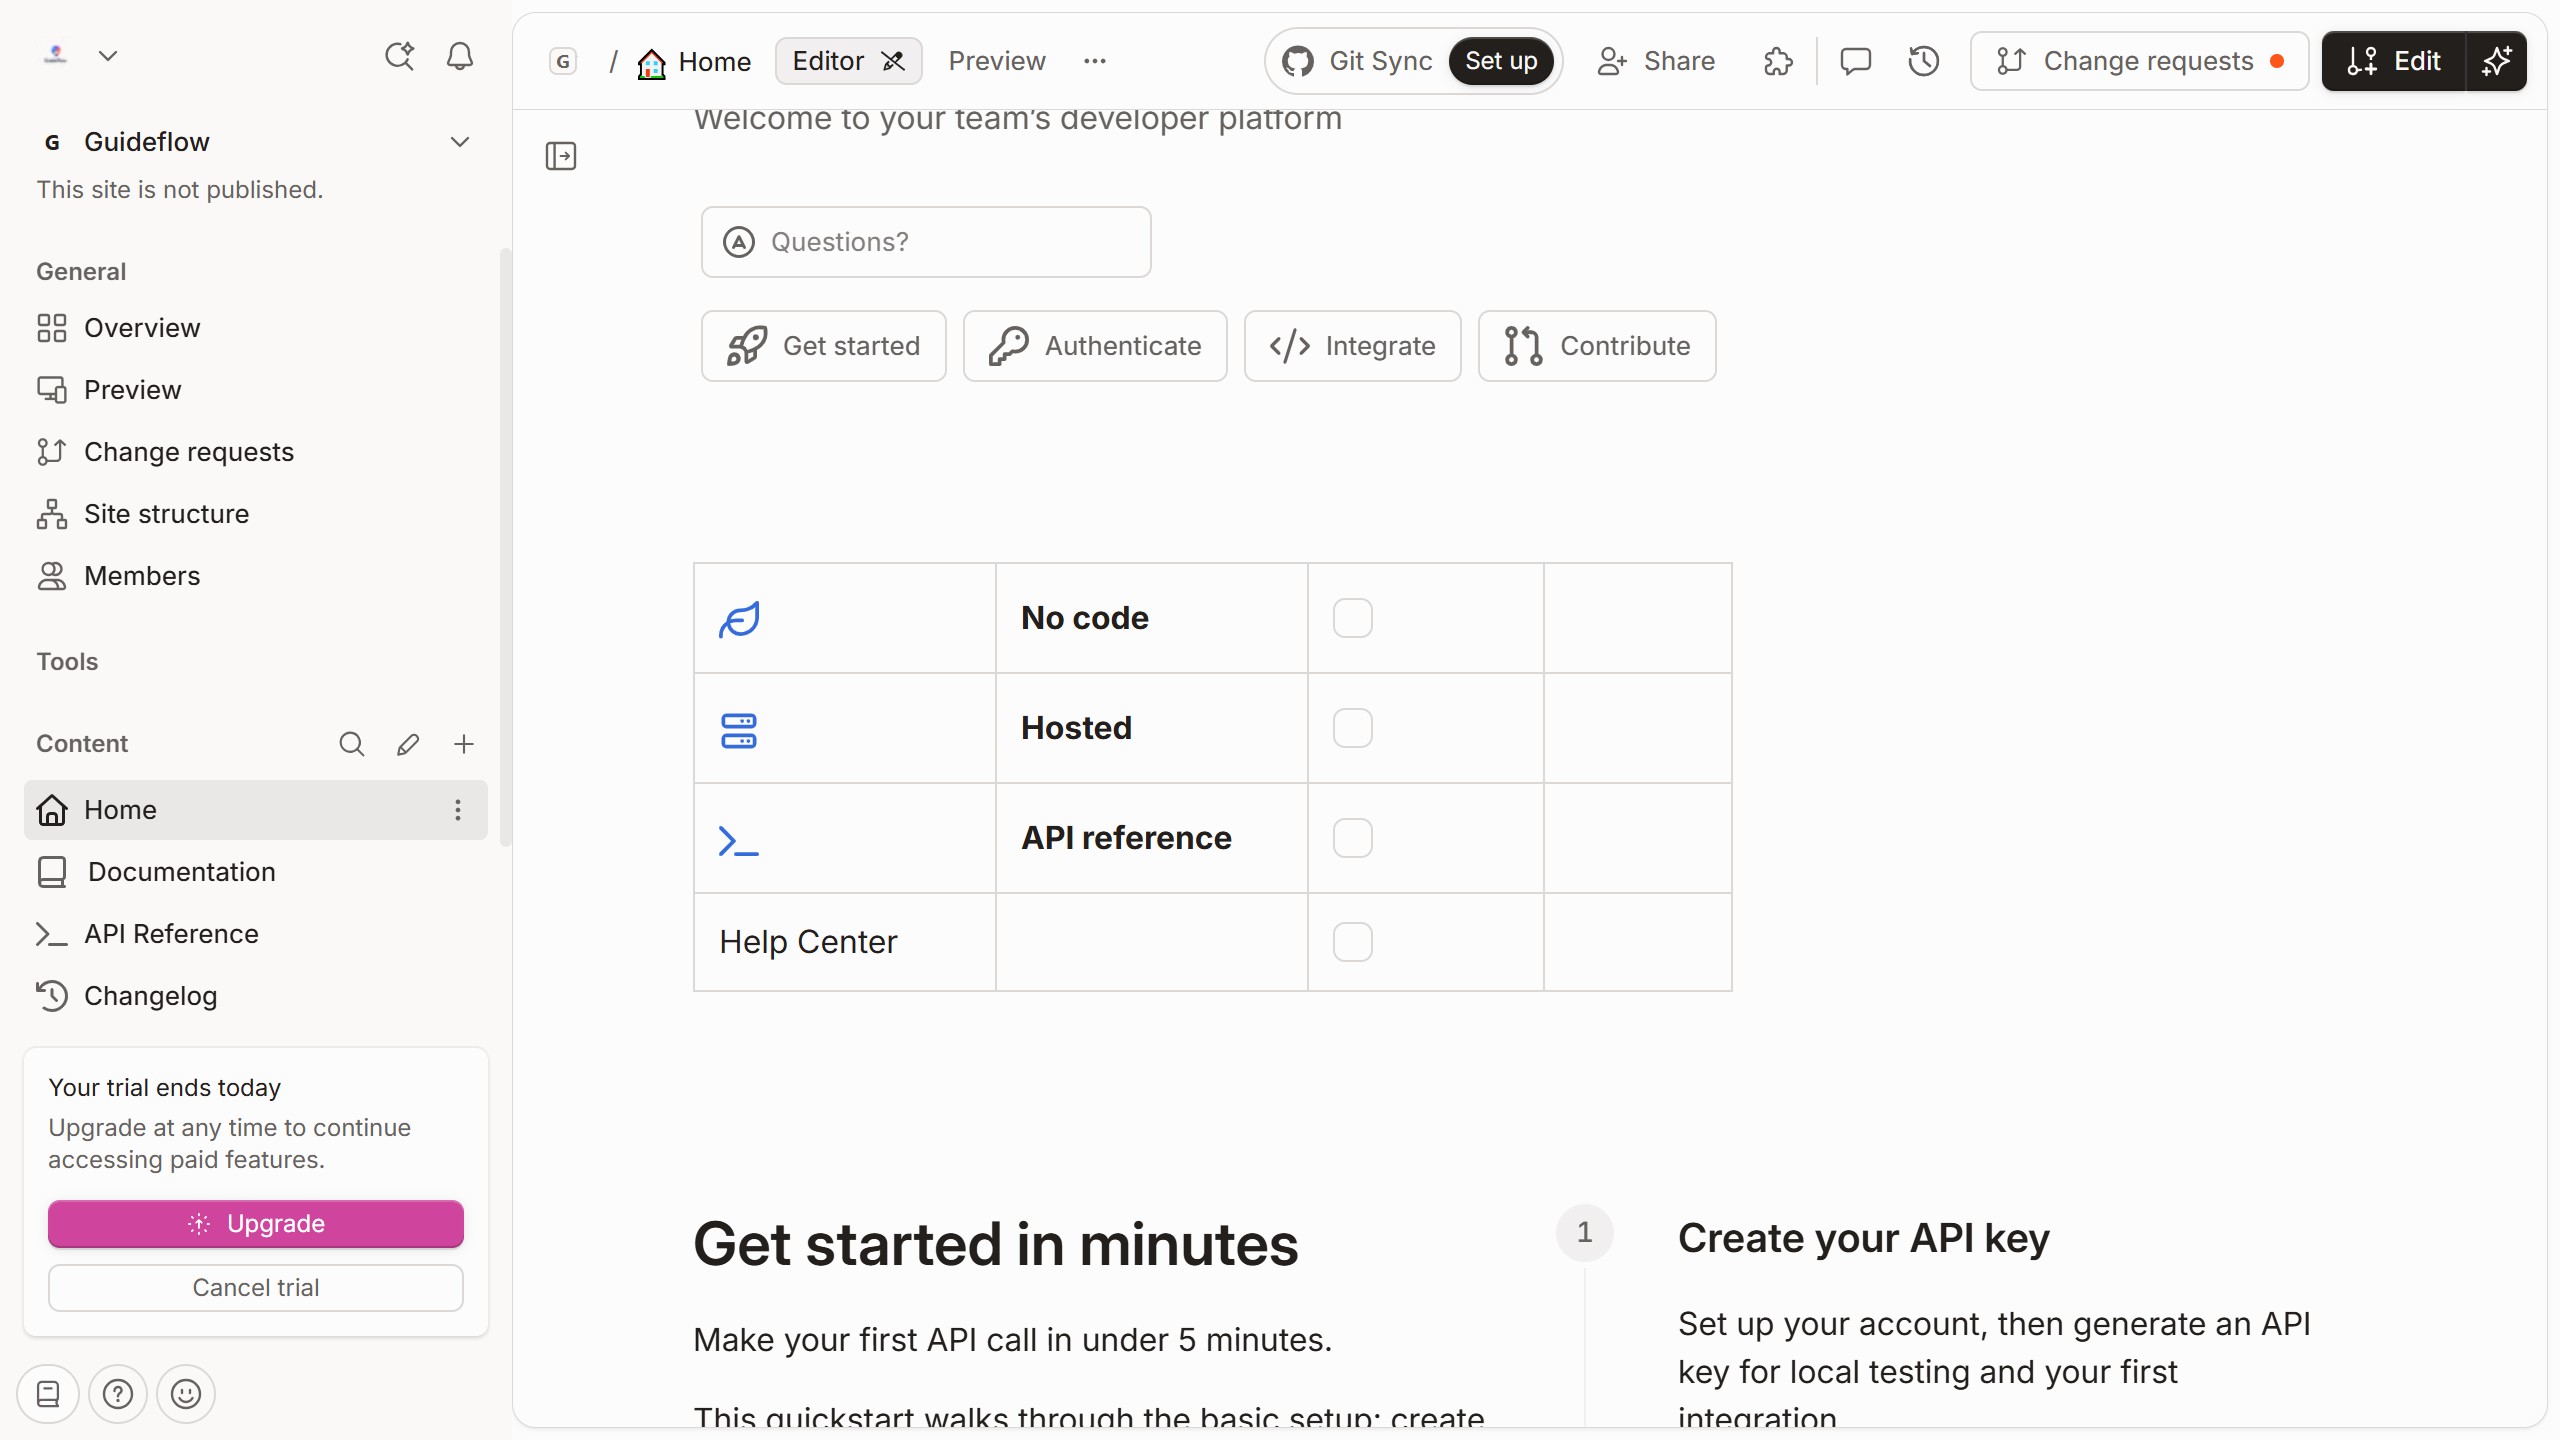Click the AI sparkle edit button
The height and width of the screenshot is (1440, 2560).
[2497, 61]
